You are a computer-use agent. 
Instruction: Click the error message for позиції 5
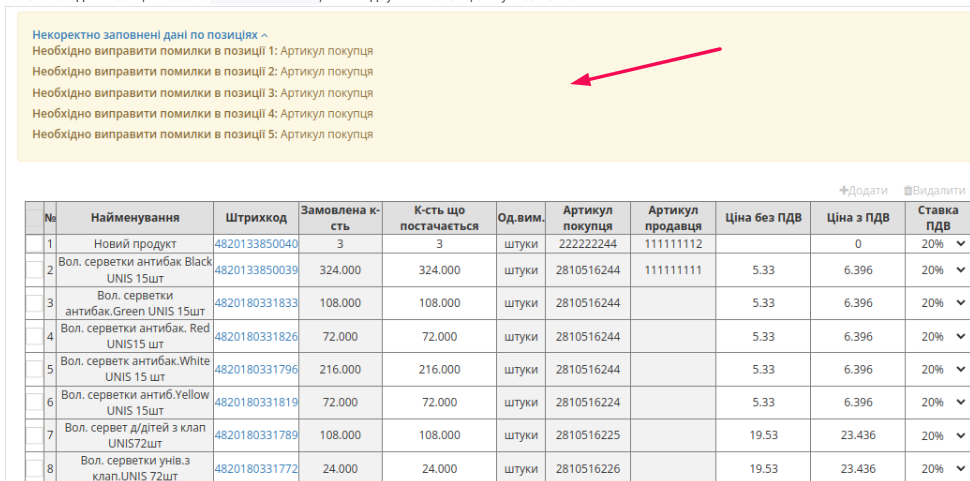click(202, 134)
